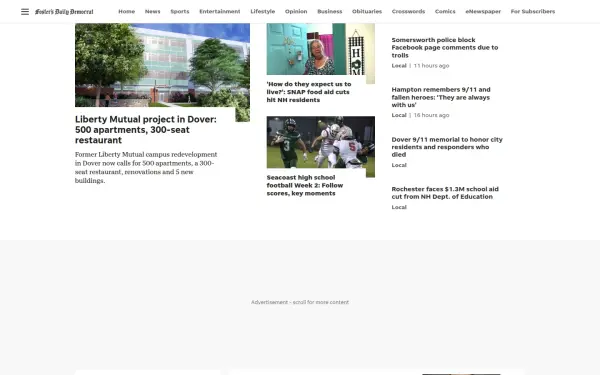Open the eNewspaper link
The image size is (600, 375).
click(483, 11)
